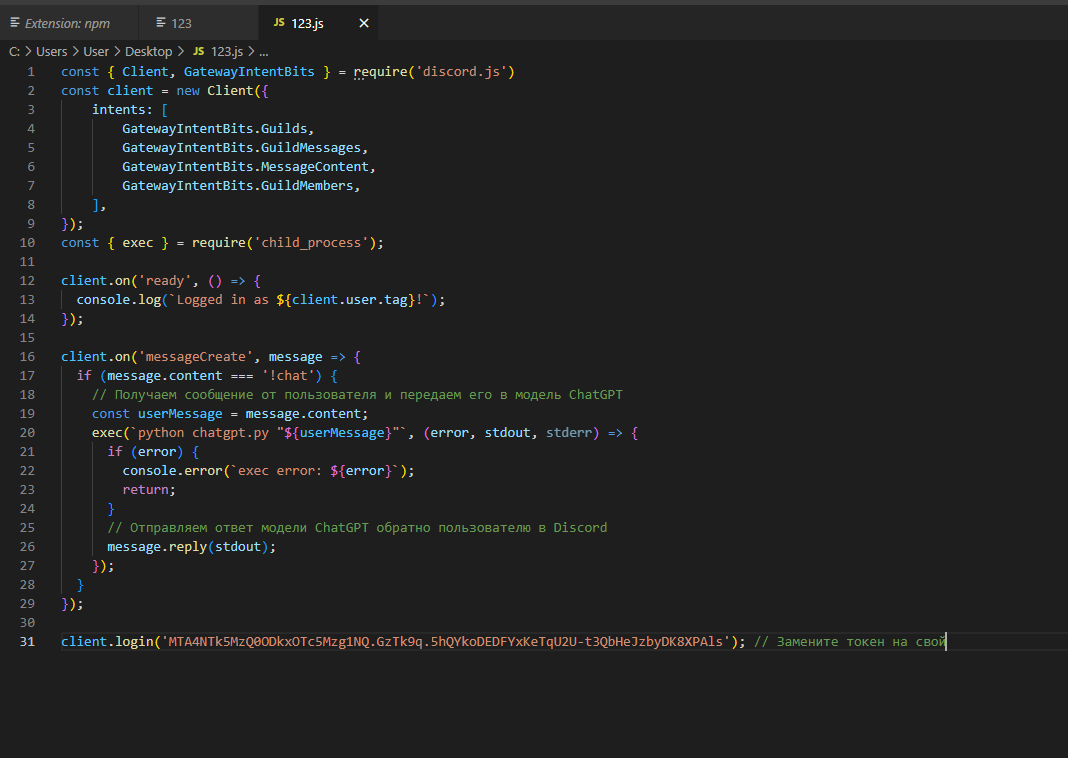Click message.reply on line 26
This screenshot has width=1068, height=758.
coord(157,547)
